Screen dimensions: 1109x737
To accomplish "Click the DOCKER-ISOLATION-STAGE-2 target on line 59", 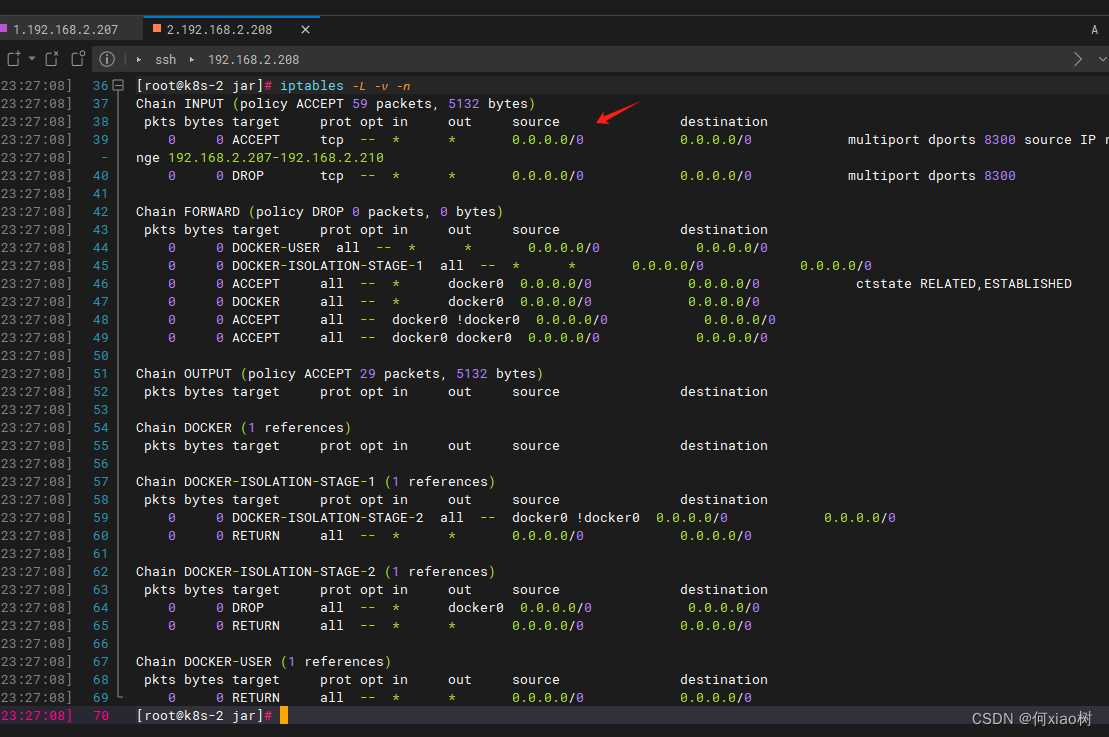I will (x=327, y=518).
